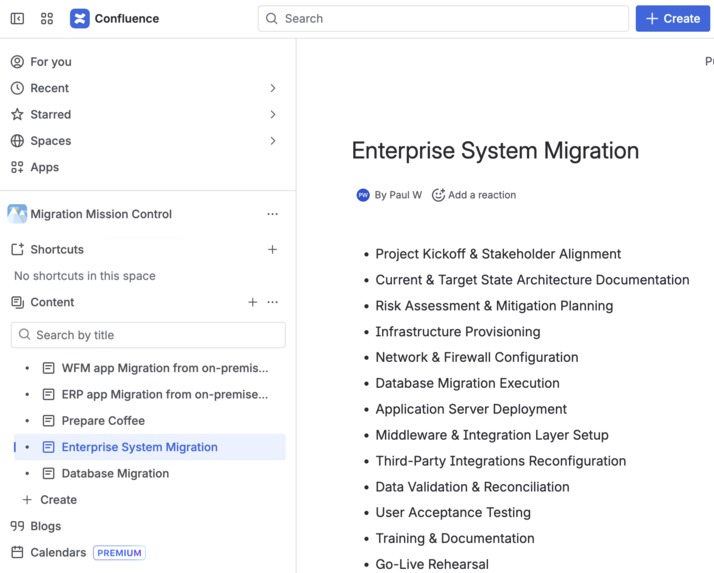Image resolution: width=714 pixels, height=573 pixels.
Task: Click the Confluence logo icon
Action: point(80,19)
